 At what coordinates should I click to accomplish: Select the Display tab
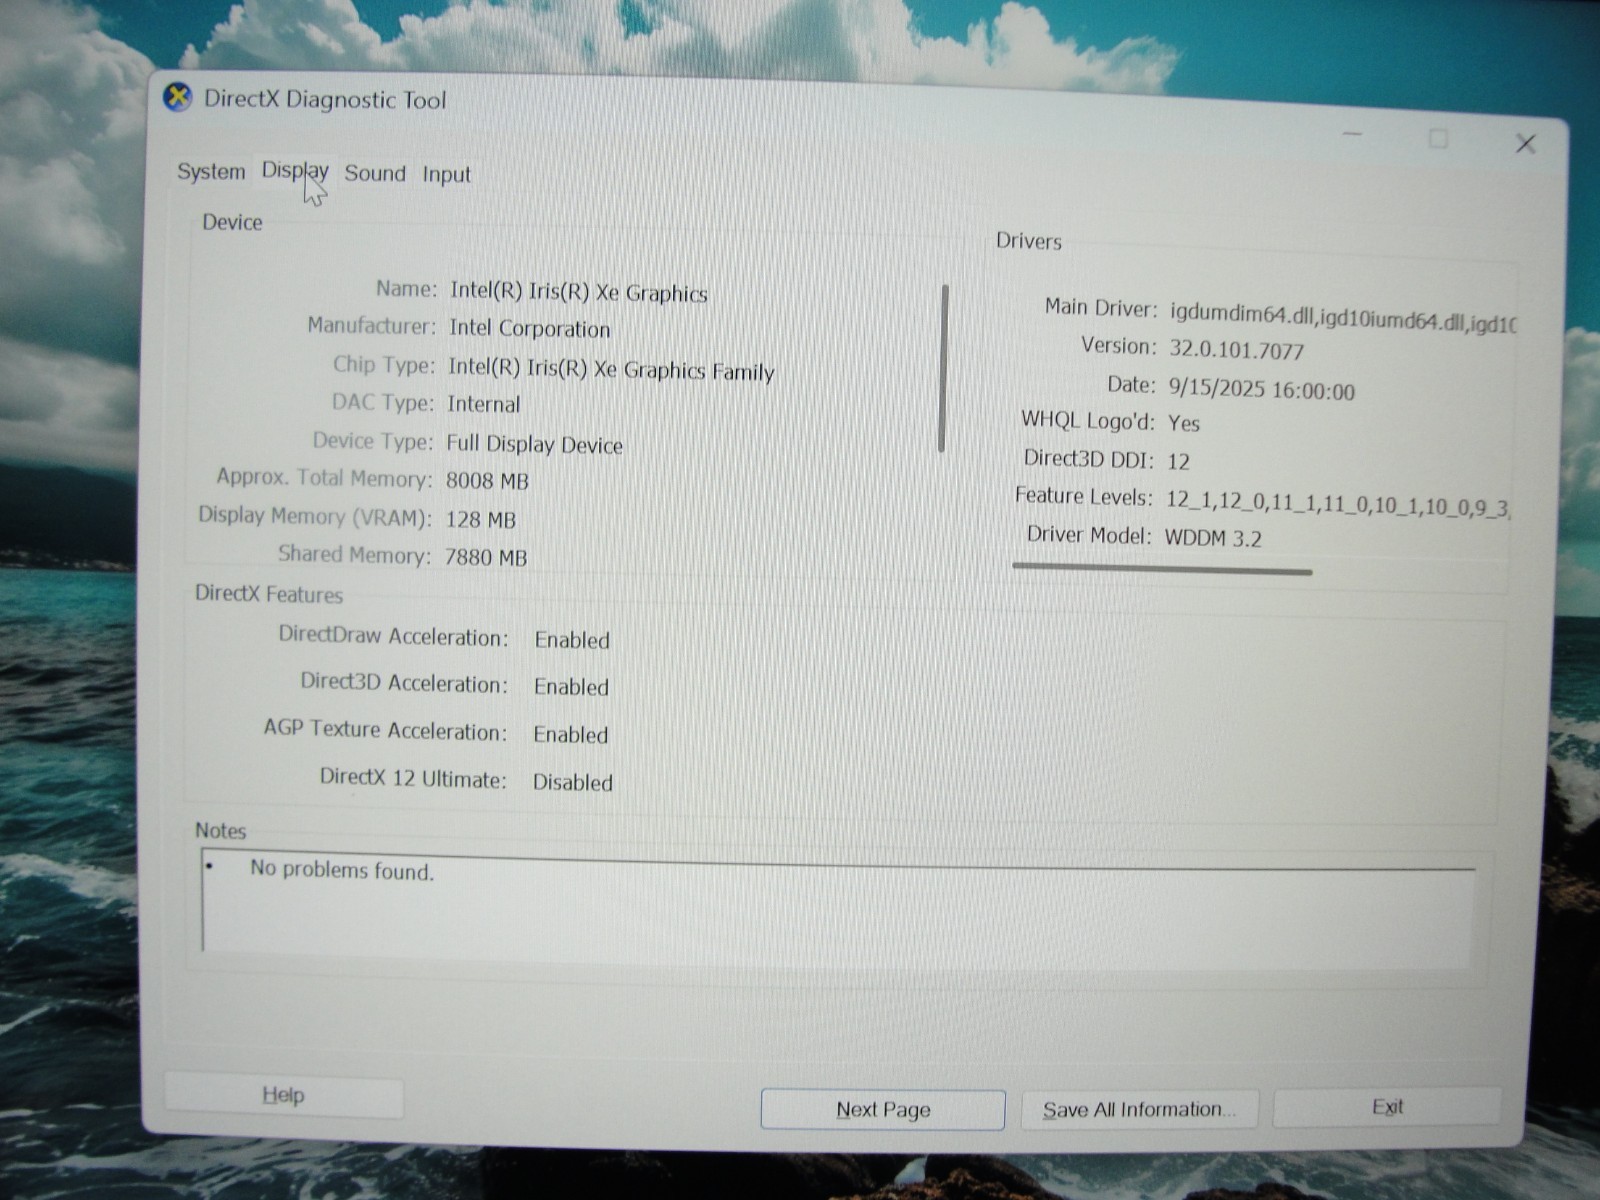tap(295, 171)
